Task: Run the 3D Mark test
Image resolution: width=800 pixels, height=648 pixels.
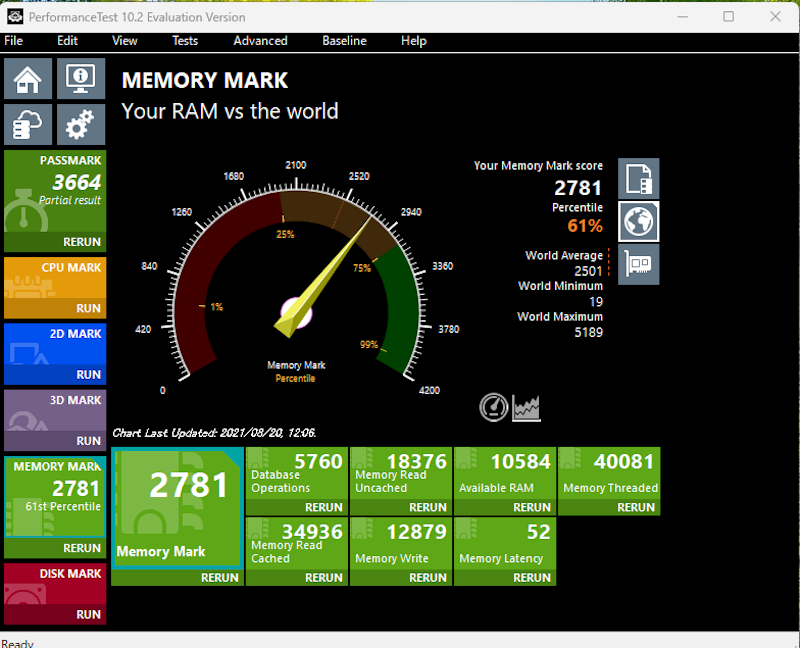Action: tap(55, 441)
